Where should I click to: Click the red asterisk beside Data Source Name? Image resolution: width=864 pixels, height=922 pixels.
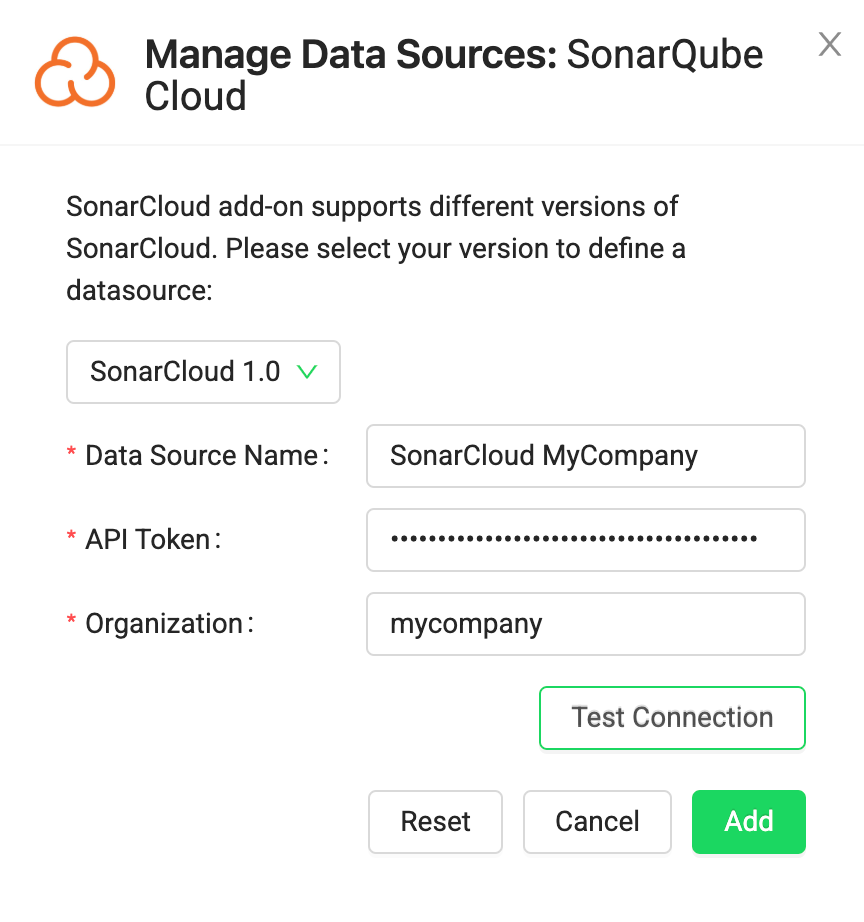point(71,456)
